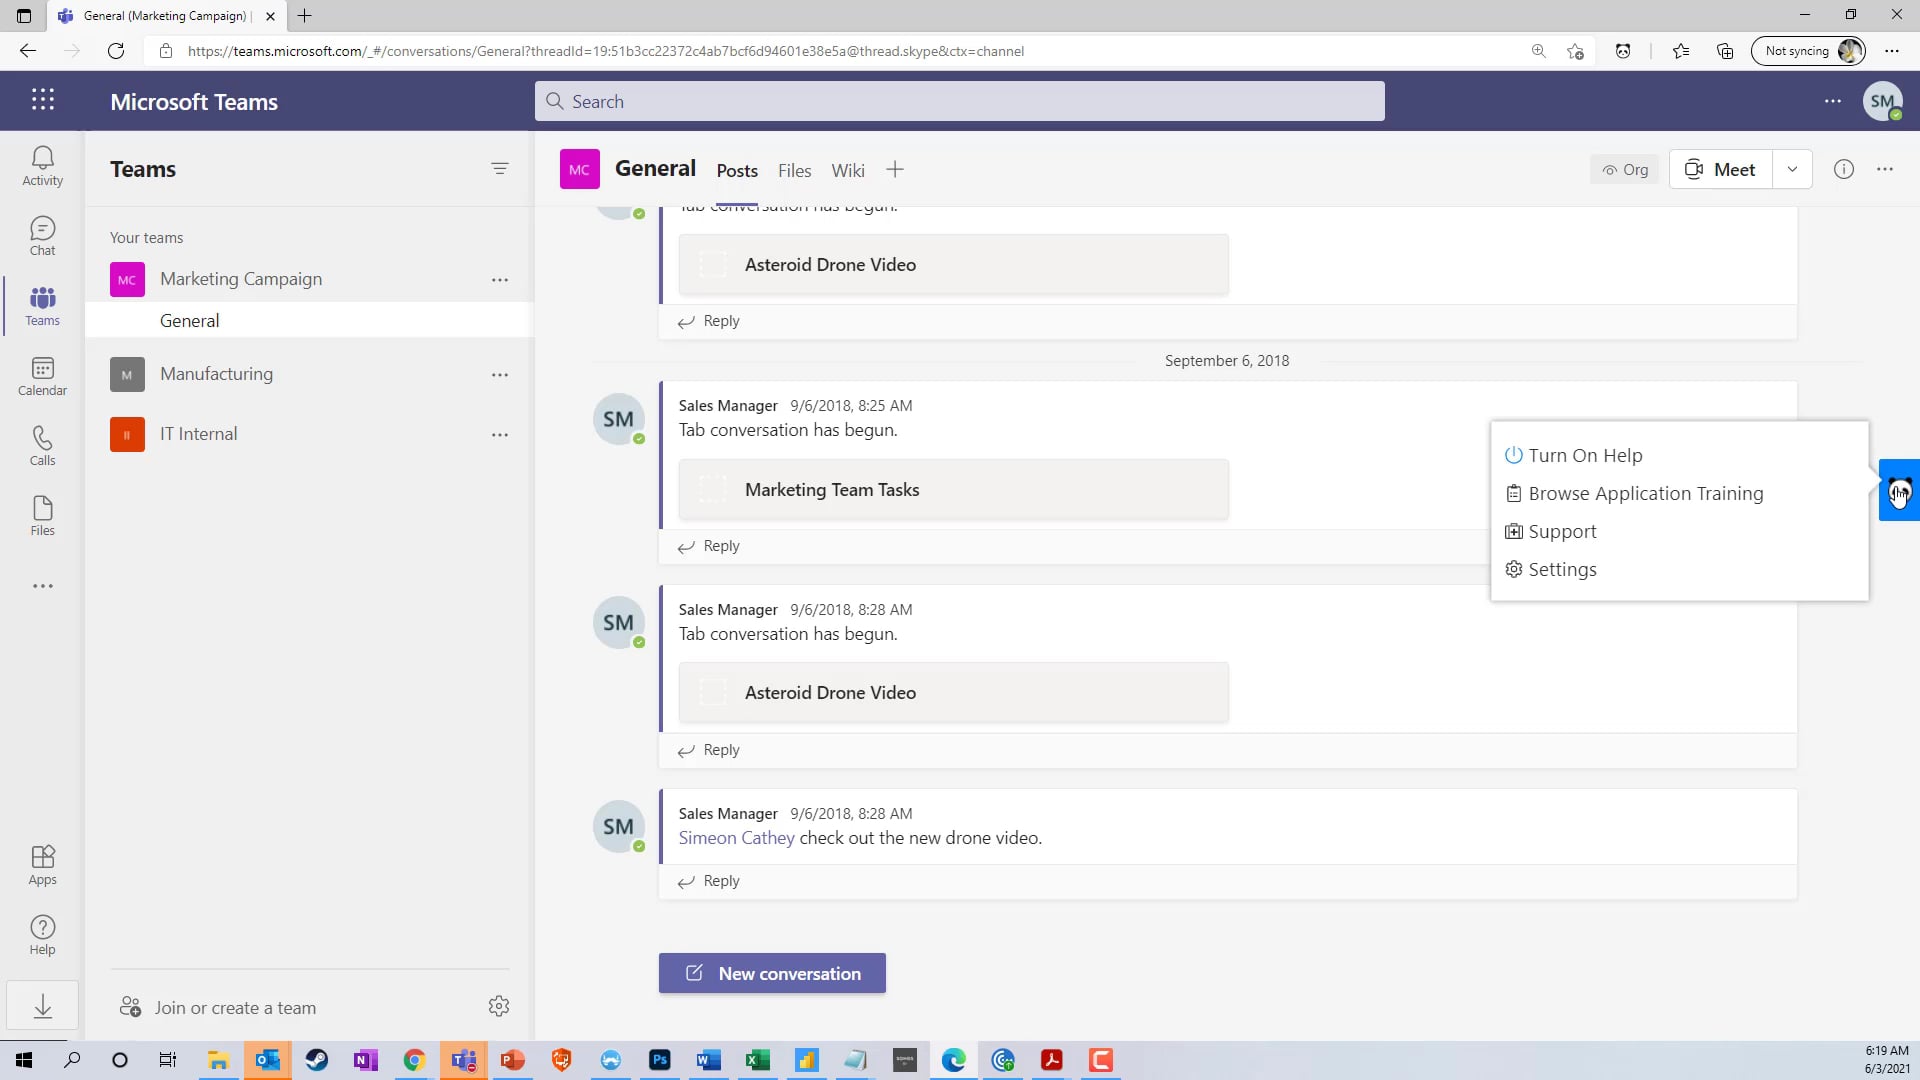Open the Calls icon in sidebar
The height and width of the screenshot is (1080, 1920).
click(x=42, y=446)
